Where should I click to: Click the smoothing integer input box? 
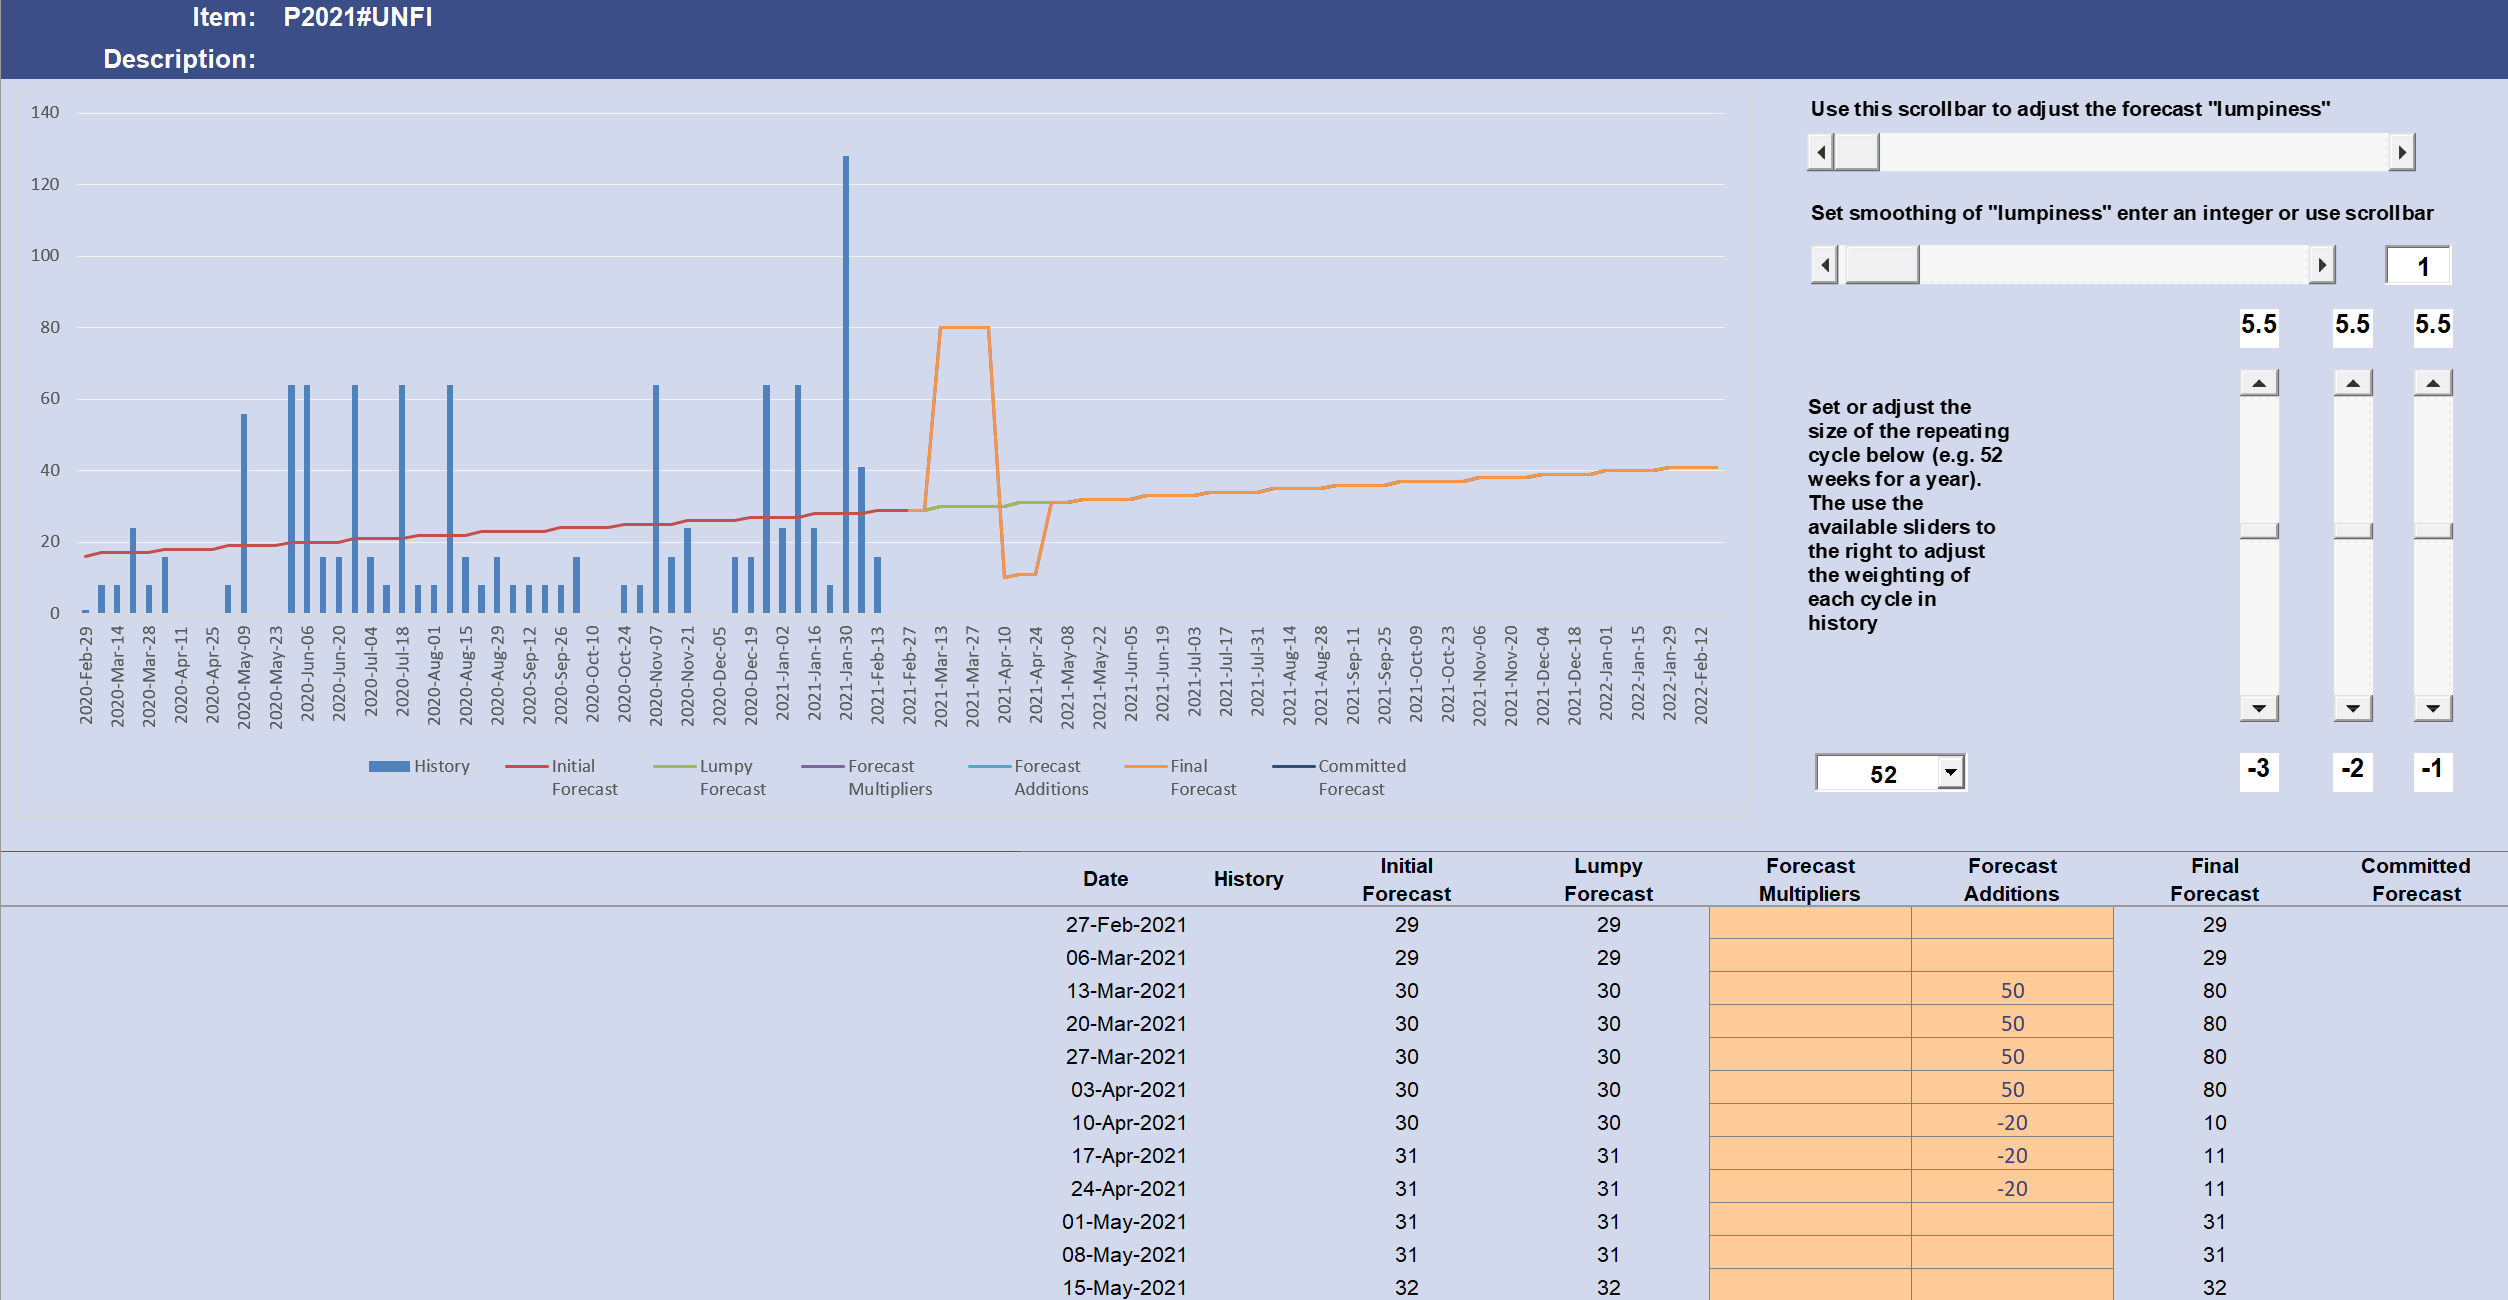pos(2418,267)
